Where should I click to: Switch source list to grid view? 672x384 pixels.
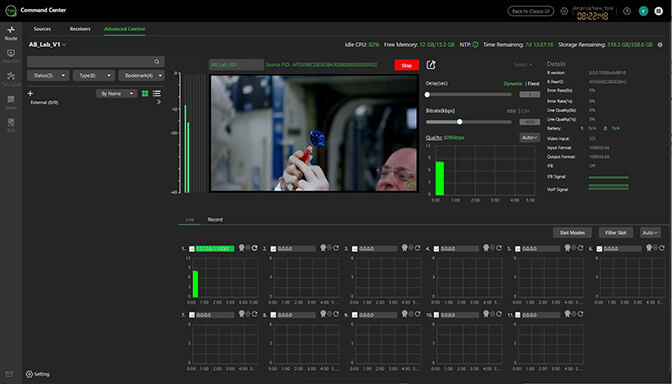click(x=145, y=93)
